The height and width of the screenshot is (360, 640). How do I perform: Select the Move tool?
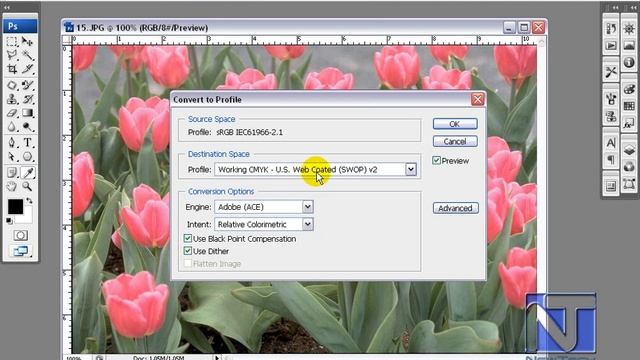(27, 41)
